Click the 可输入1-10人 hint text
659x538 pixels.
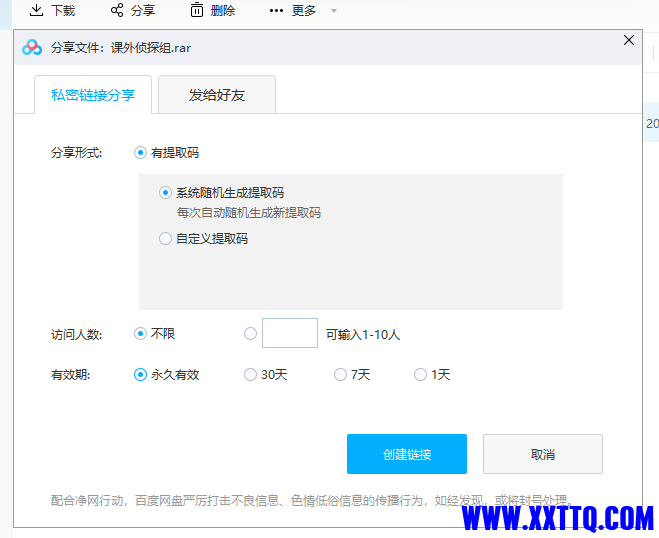363,335
